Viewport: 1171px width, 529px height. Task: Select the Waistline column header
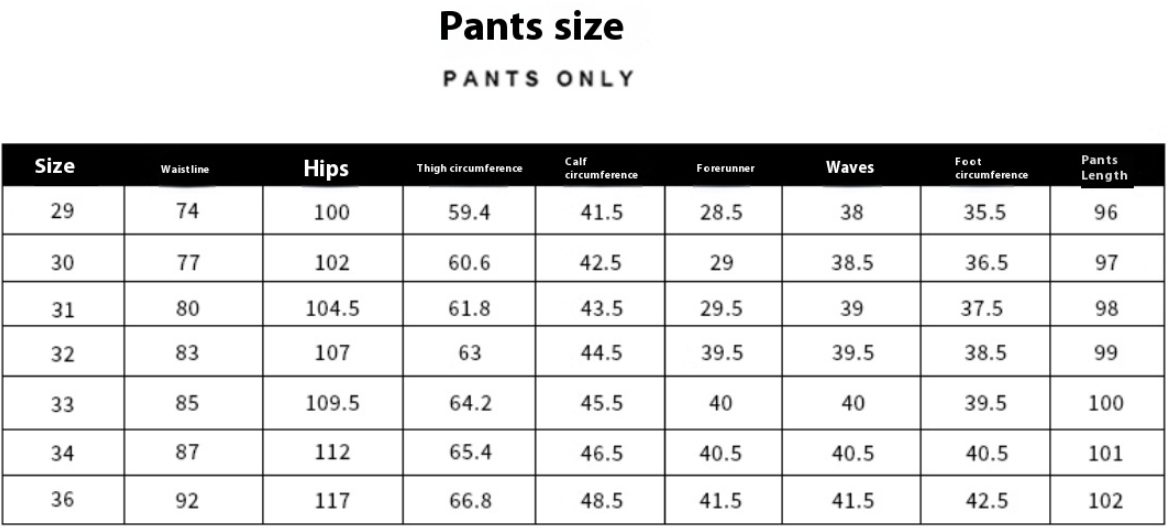pos(185,169)
